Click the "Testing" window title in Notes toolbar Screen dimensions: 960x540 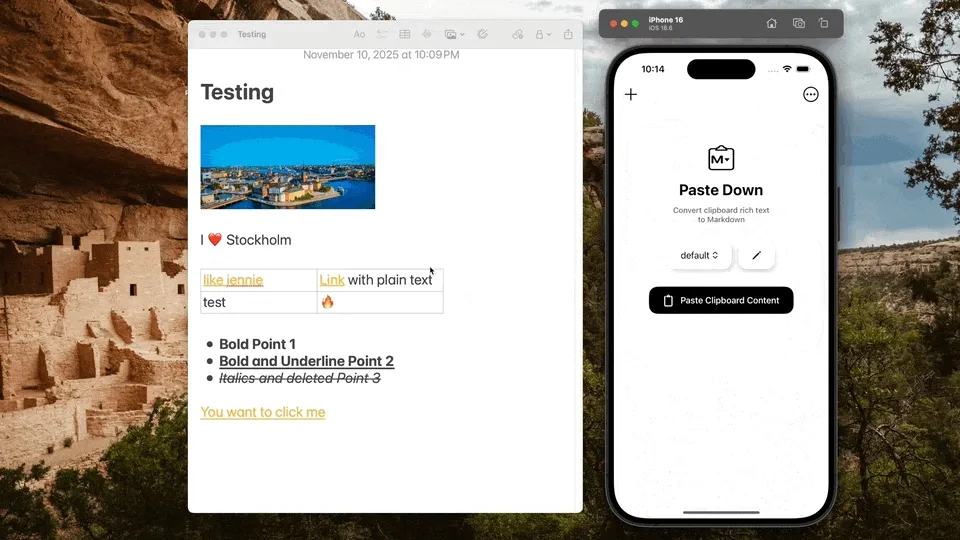[x=252, y=34]
